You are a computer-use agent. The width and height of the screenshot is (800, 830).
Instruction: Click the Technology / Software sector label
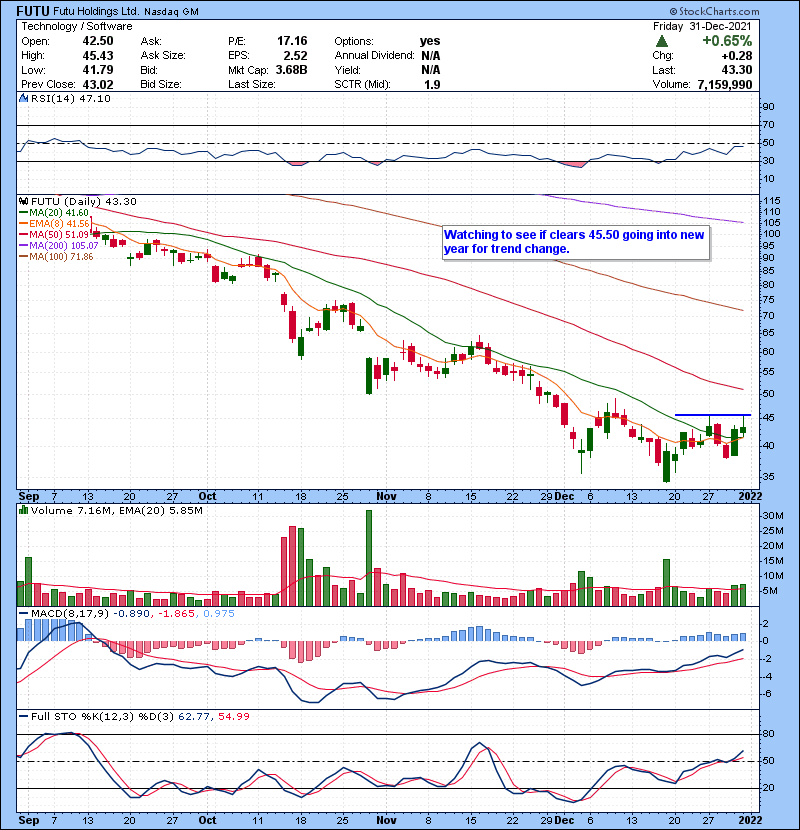[77, 26]
